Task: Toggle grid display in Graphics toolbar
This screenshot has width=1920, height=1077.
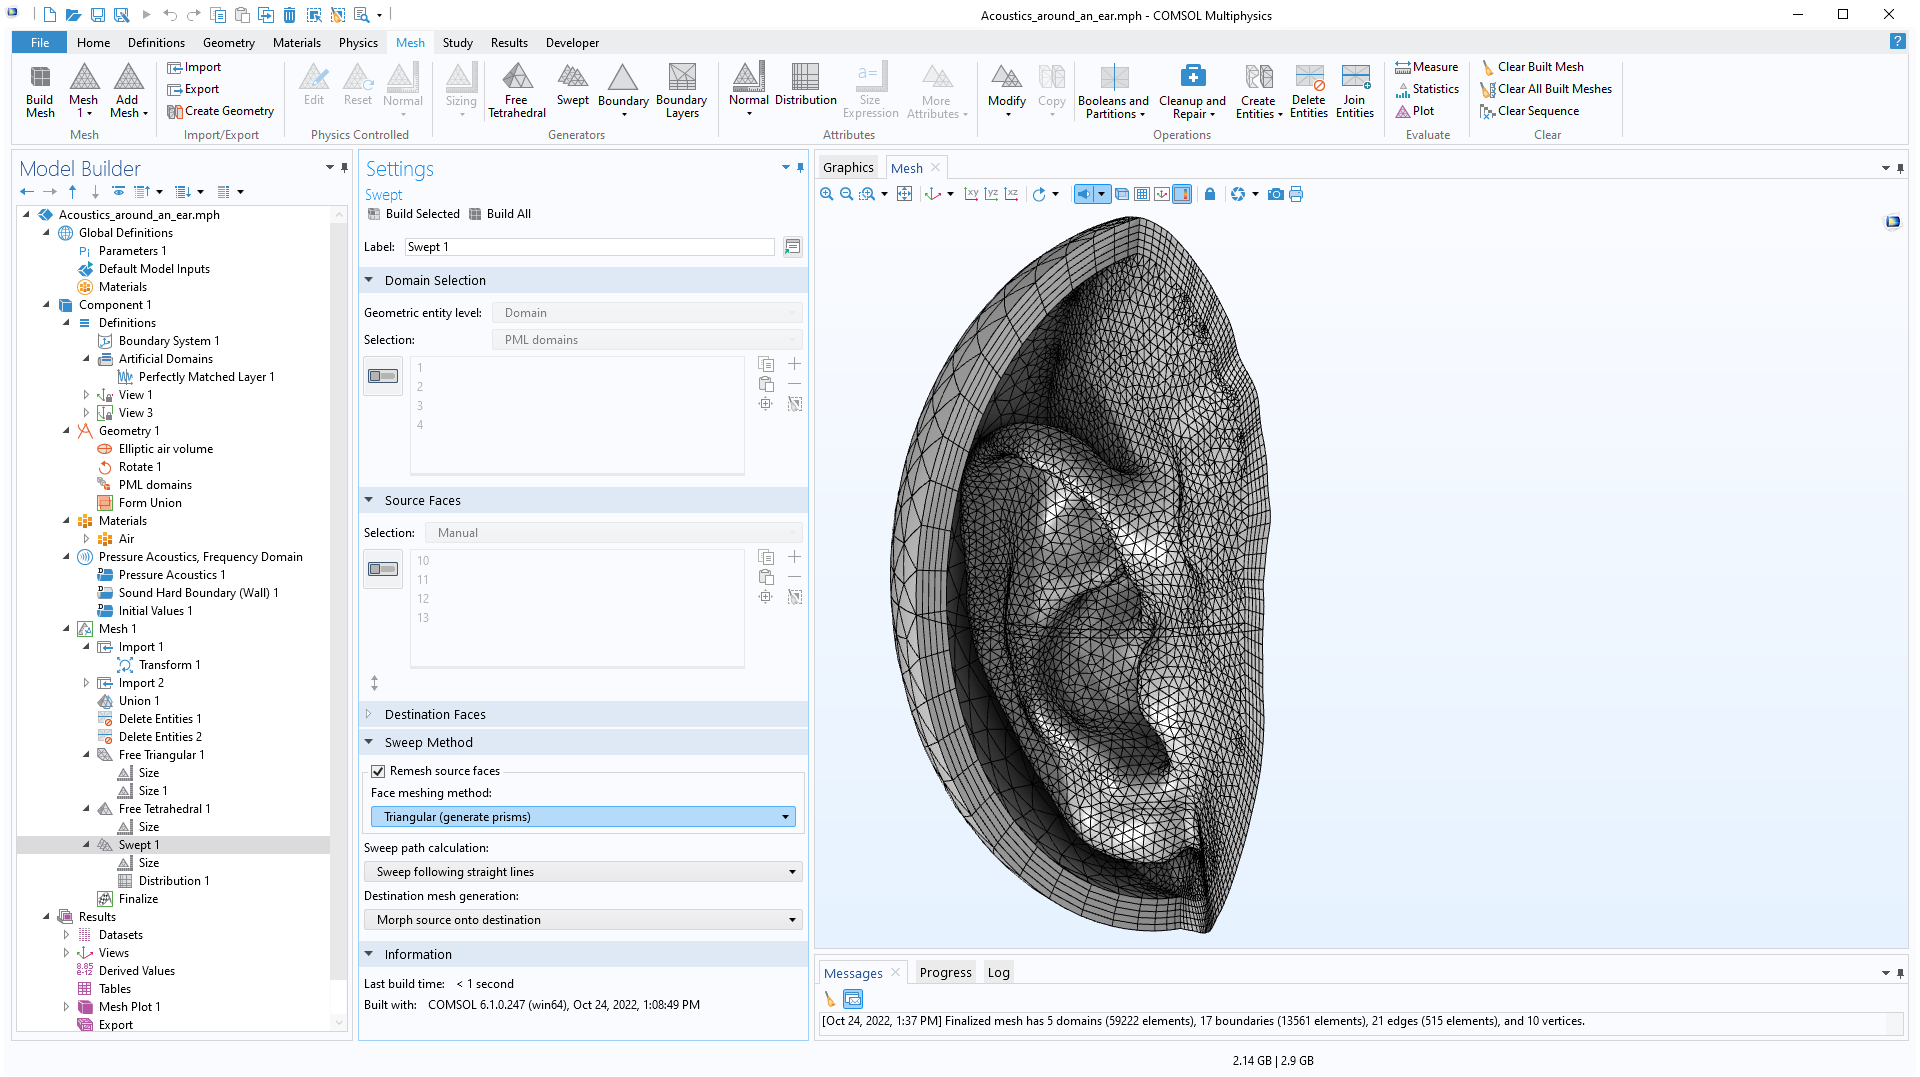Action: [x=1142, y=194]
